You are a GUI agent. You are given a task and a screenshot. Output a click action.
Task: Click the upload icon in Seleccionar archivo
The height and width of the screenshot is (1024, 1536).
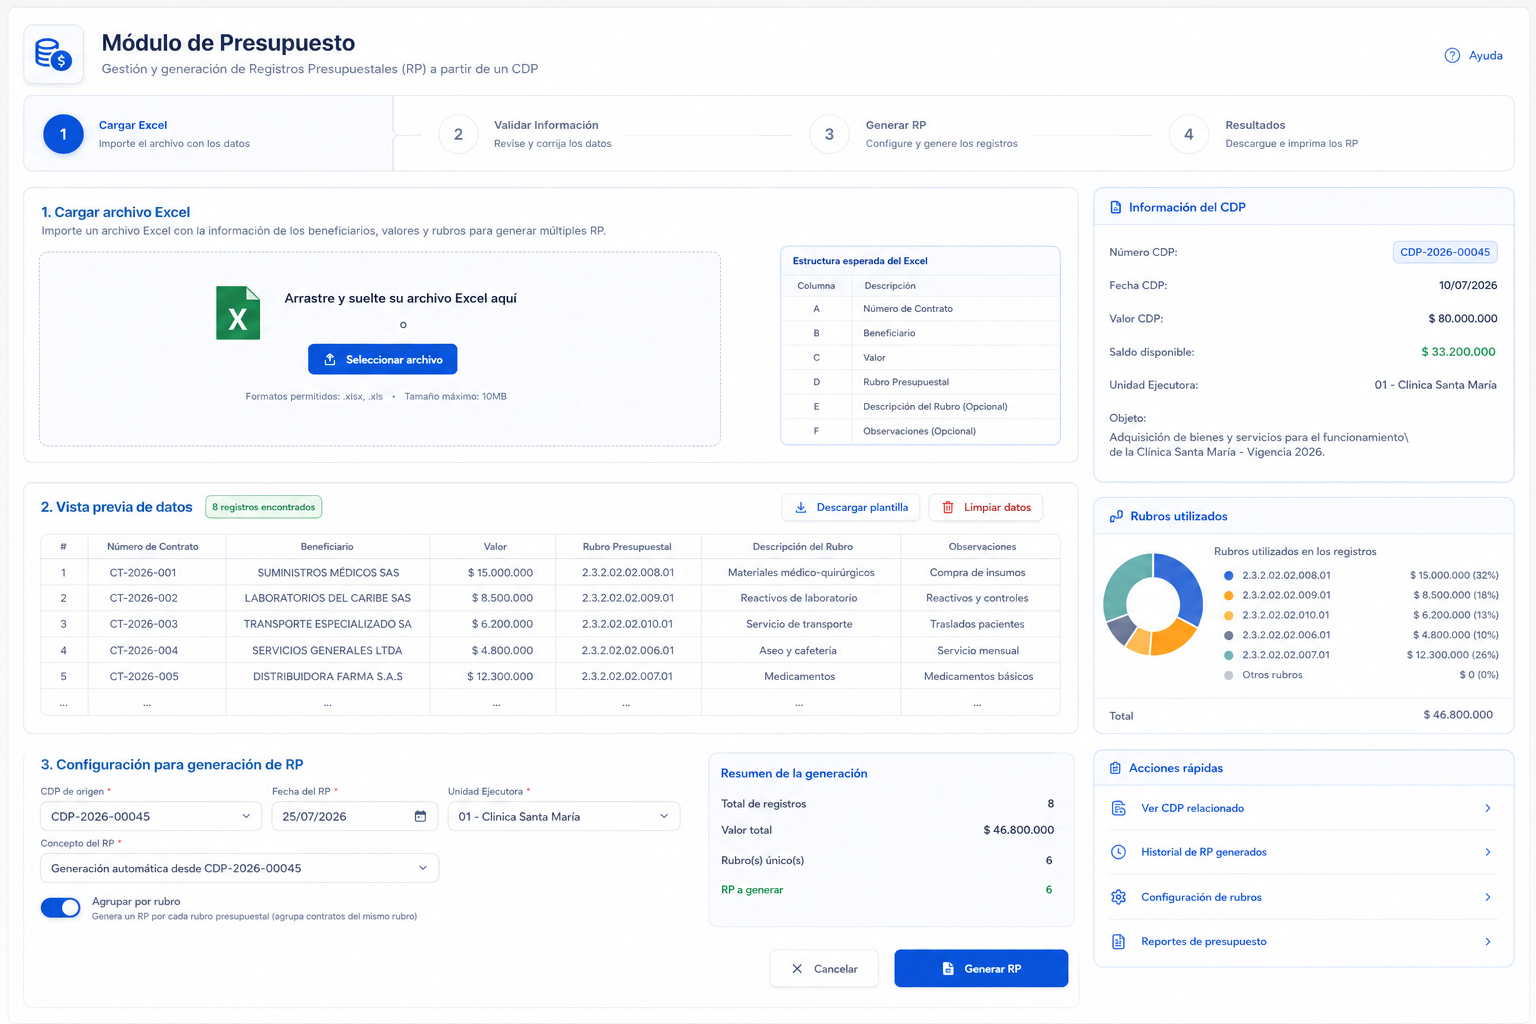tap(330, 359)
